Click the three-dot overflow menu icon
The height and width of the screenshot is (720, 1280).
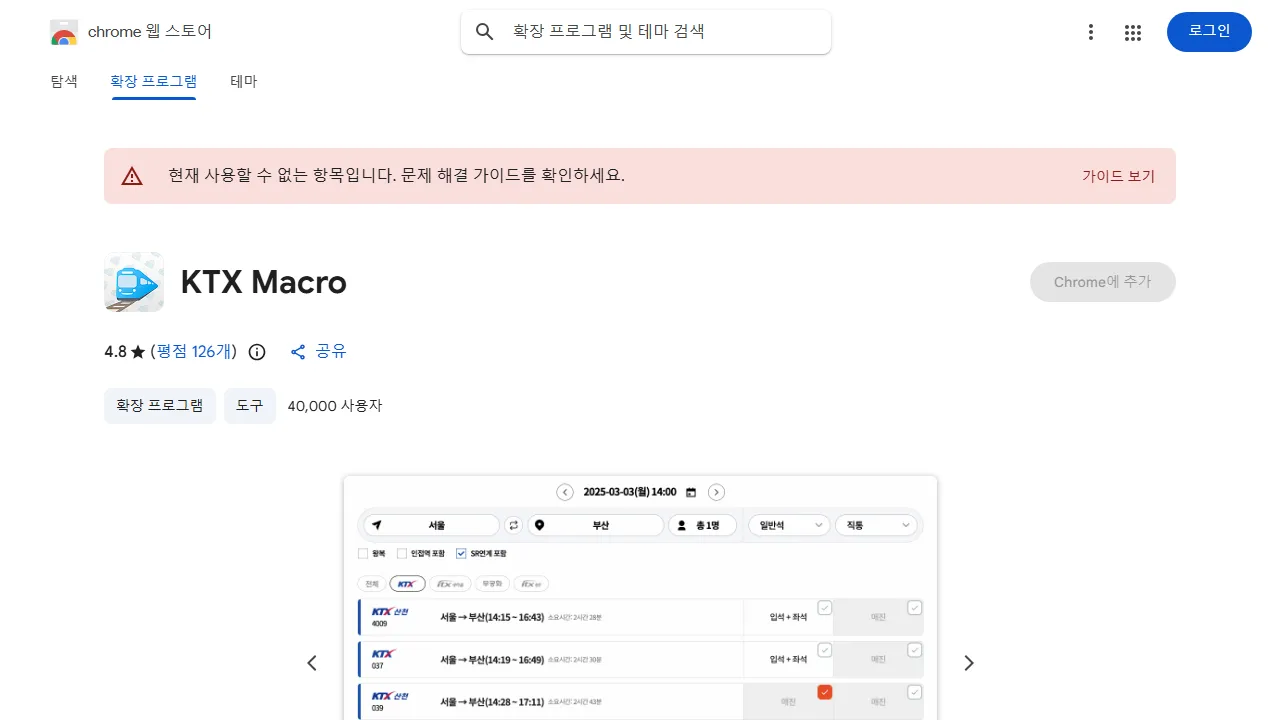1090,31
